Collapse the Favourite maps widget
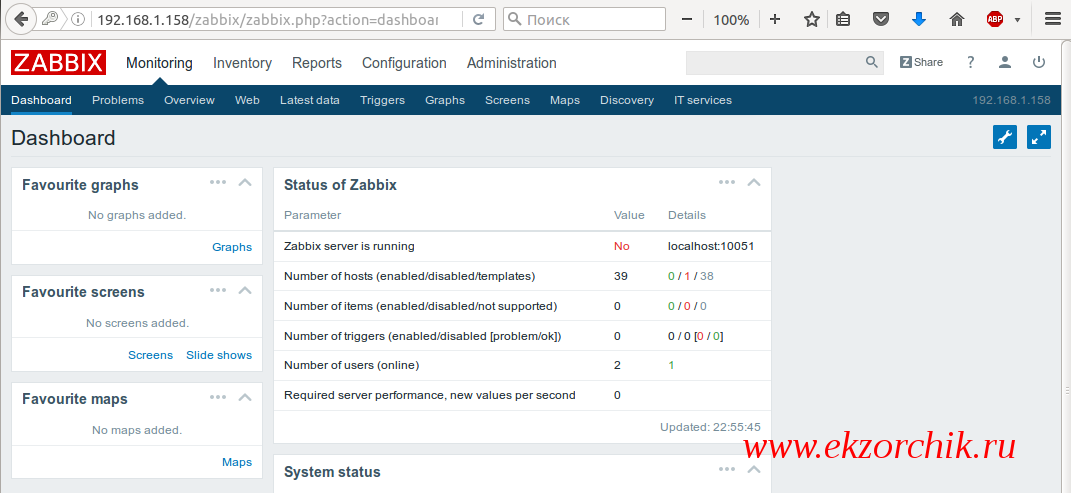Viewport: 1071px width, 493px height. 245,397
